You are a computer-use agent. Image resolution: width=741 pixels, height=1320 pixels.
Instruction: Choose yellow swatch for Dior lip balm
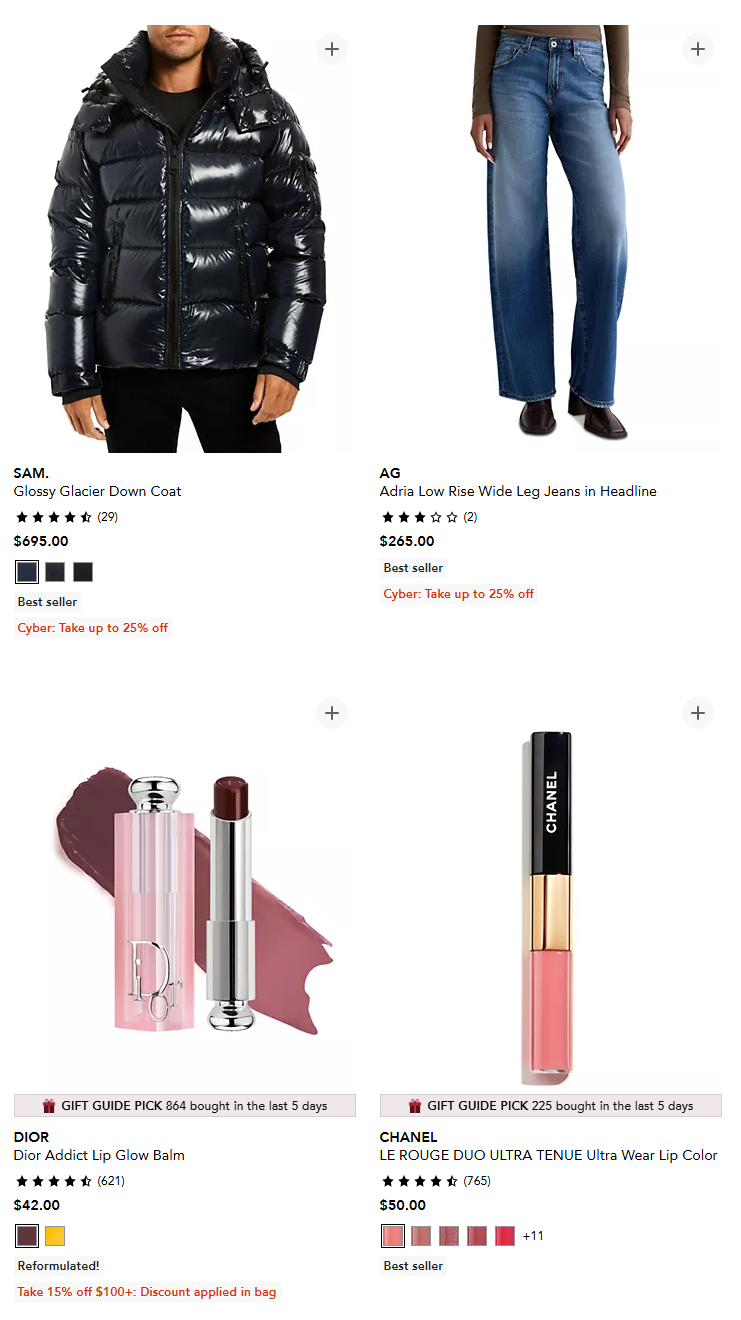click(55, 1236)
